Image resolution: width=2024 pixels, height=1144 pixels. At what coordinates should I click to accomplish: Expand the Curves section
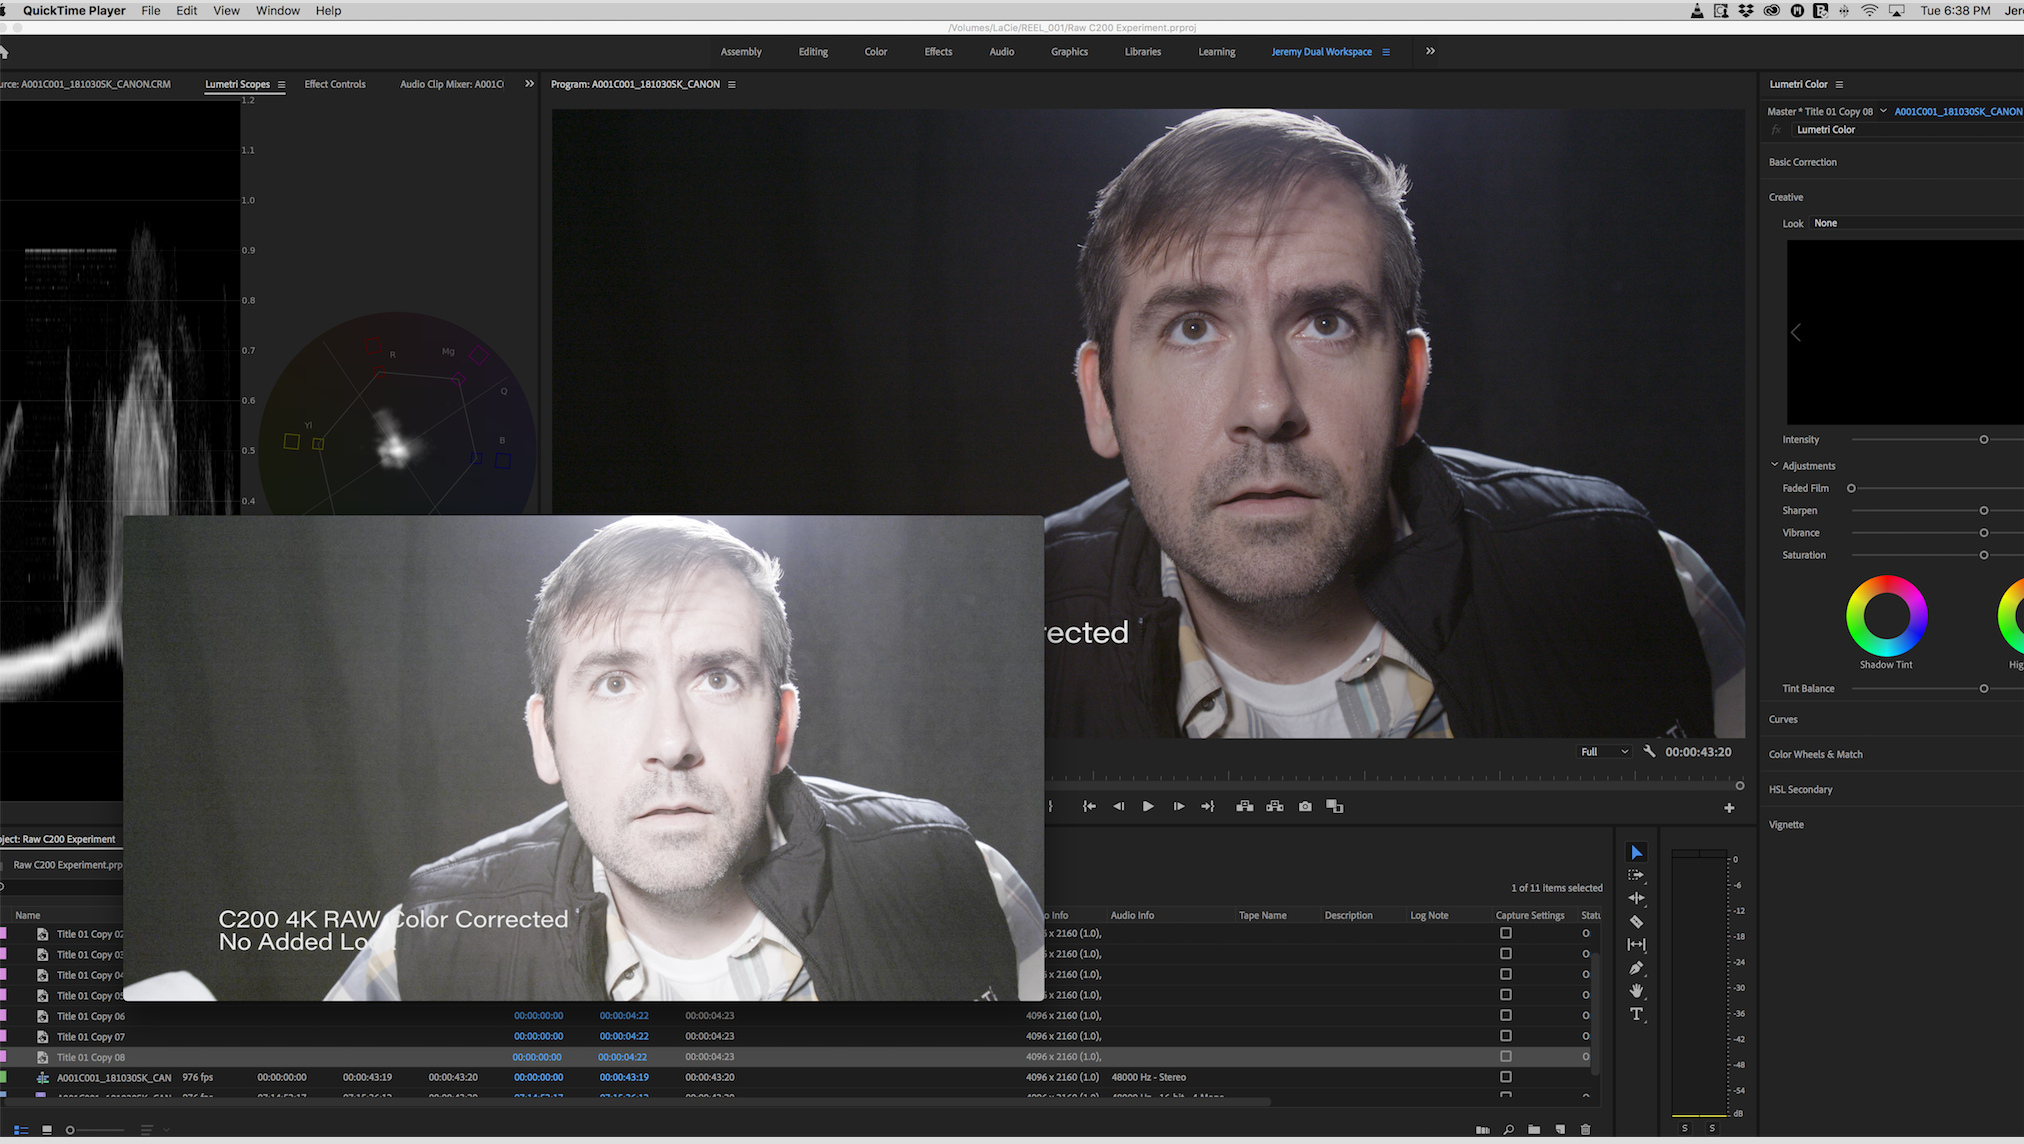click(1783, 719)
